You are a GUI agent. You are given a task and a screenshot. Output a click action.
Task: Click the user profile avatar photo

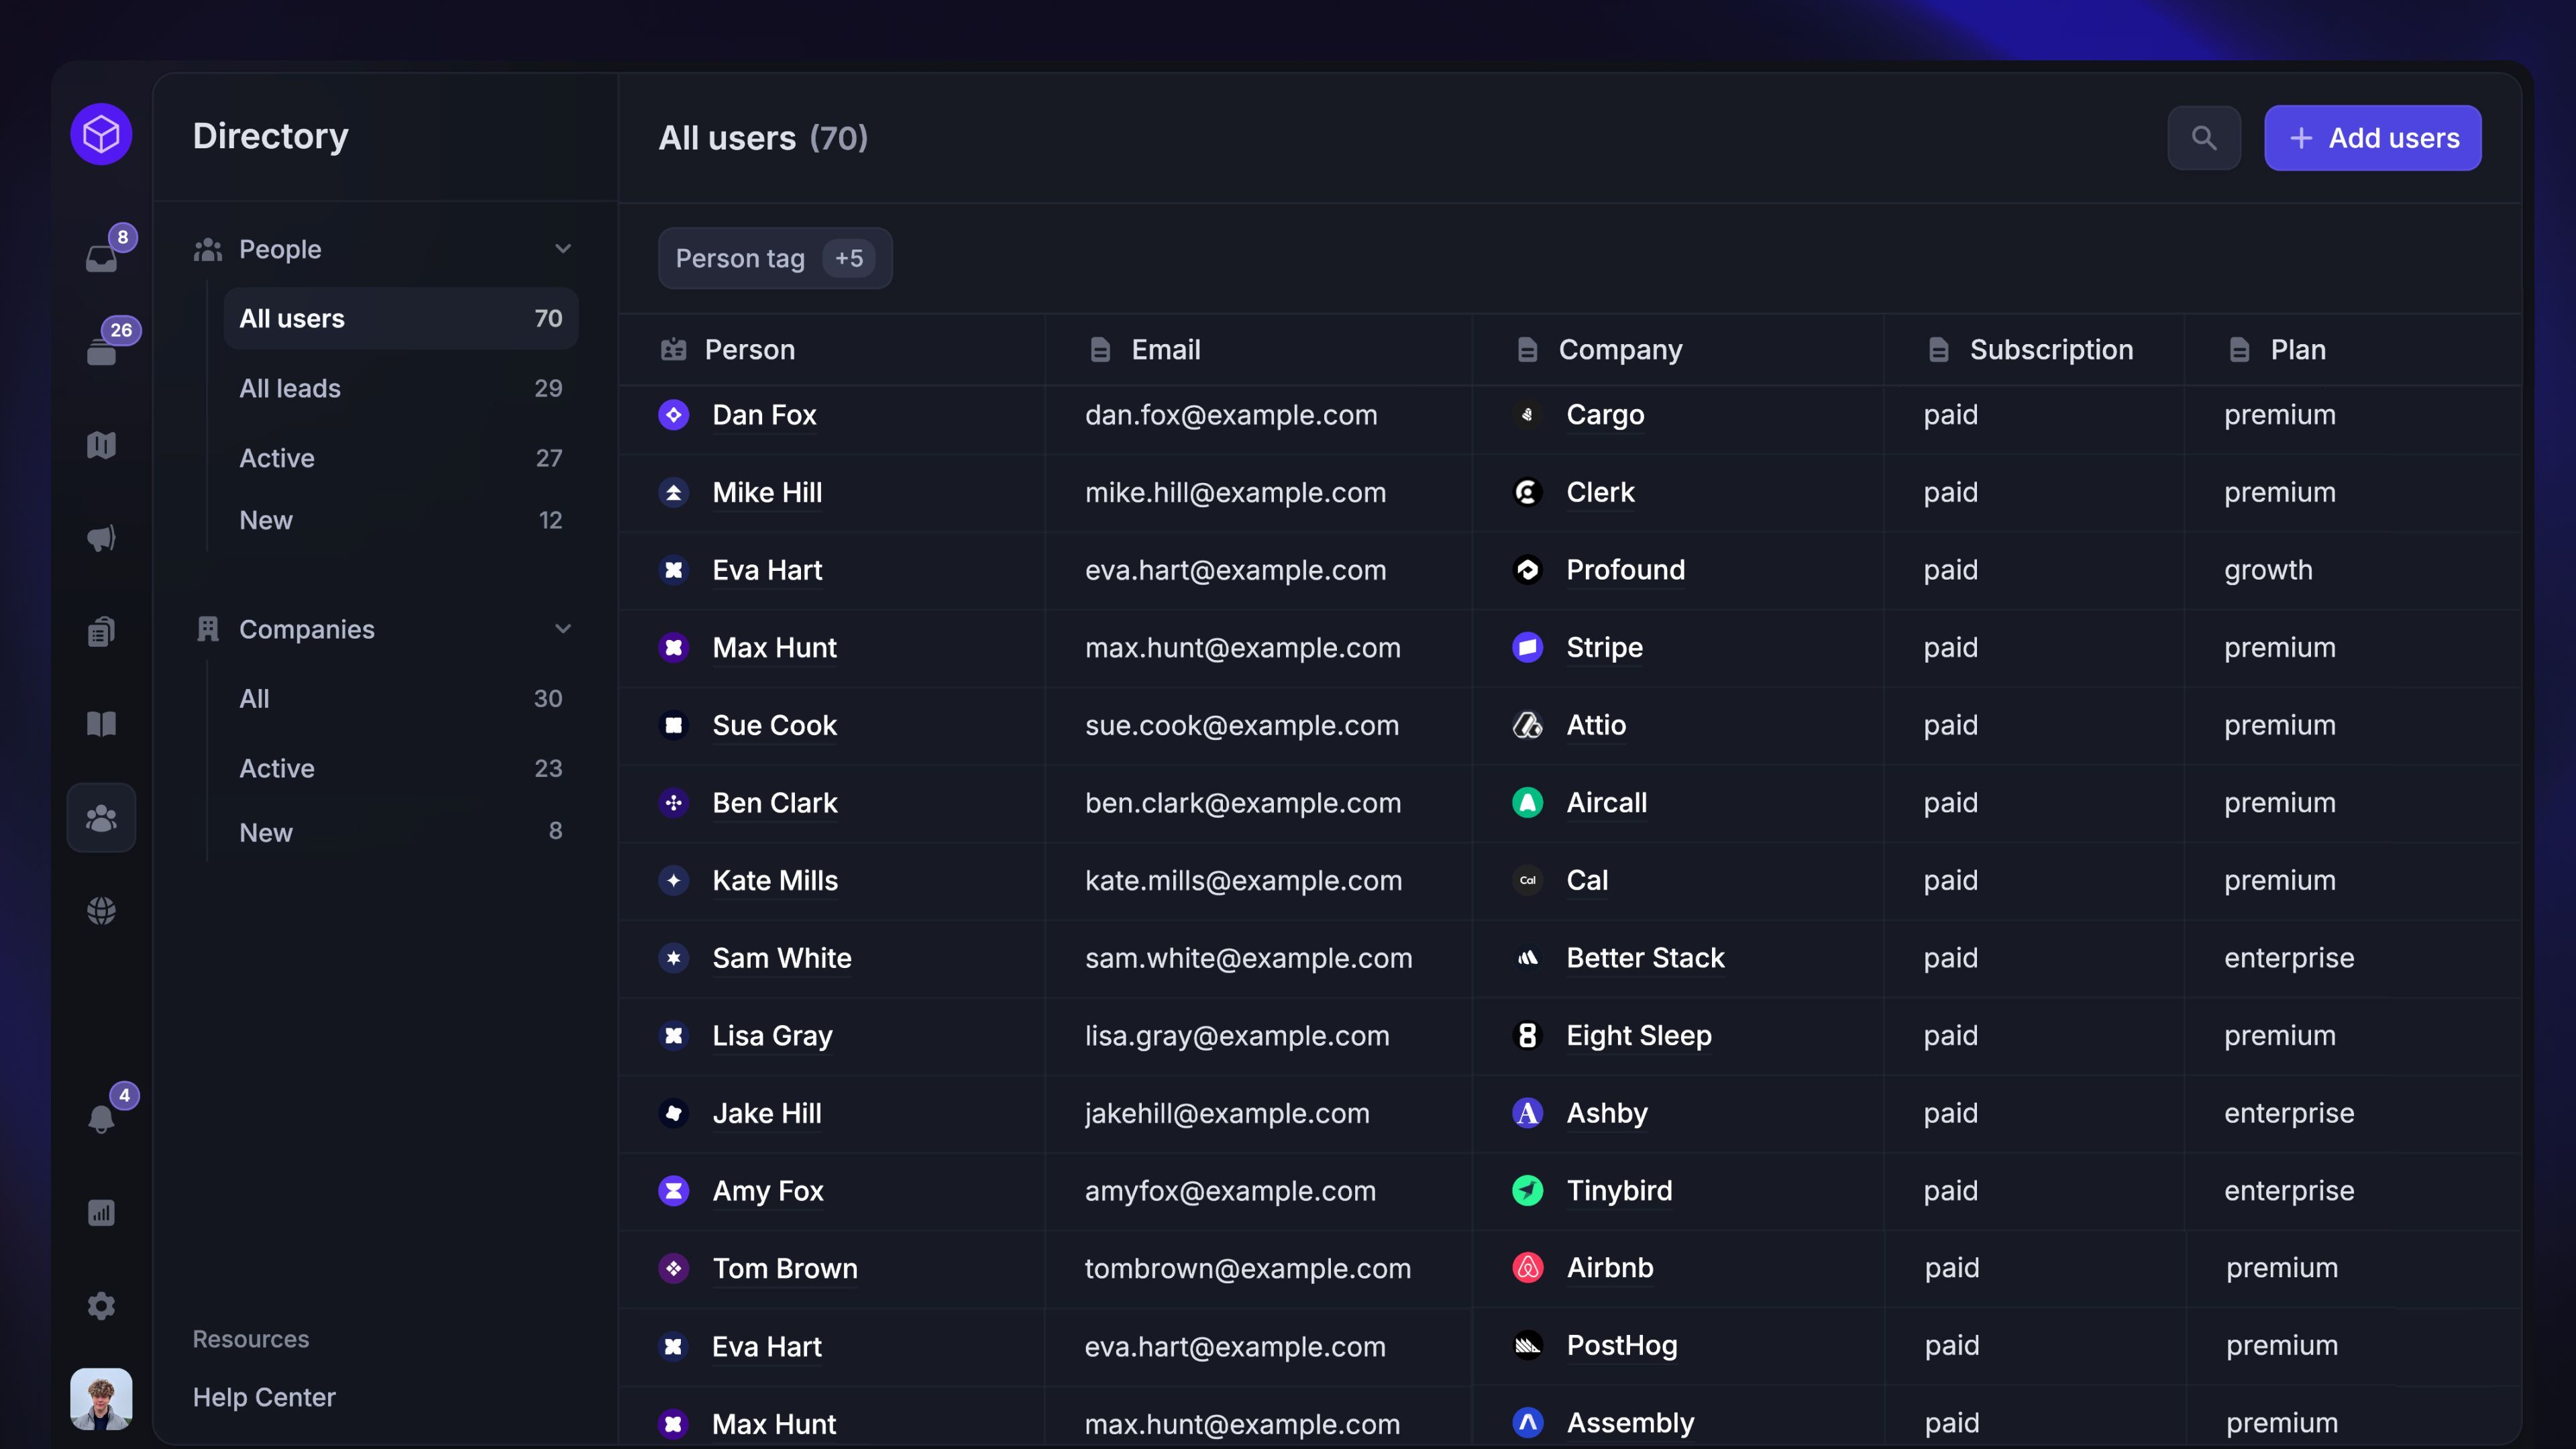coord(101,1398)
